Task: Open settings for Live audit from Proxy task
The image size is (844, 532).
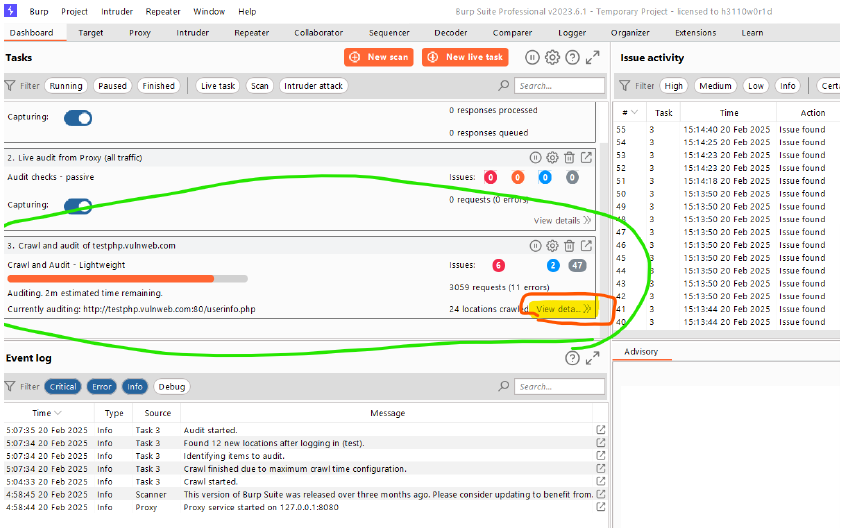Action: 552,158
